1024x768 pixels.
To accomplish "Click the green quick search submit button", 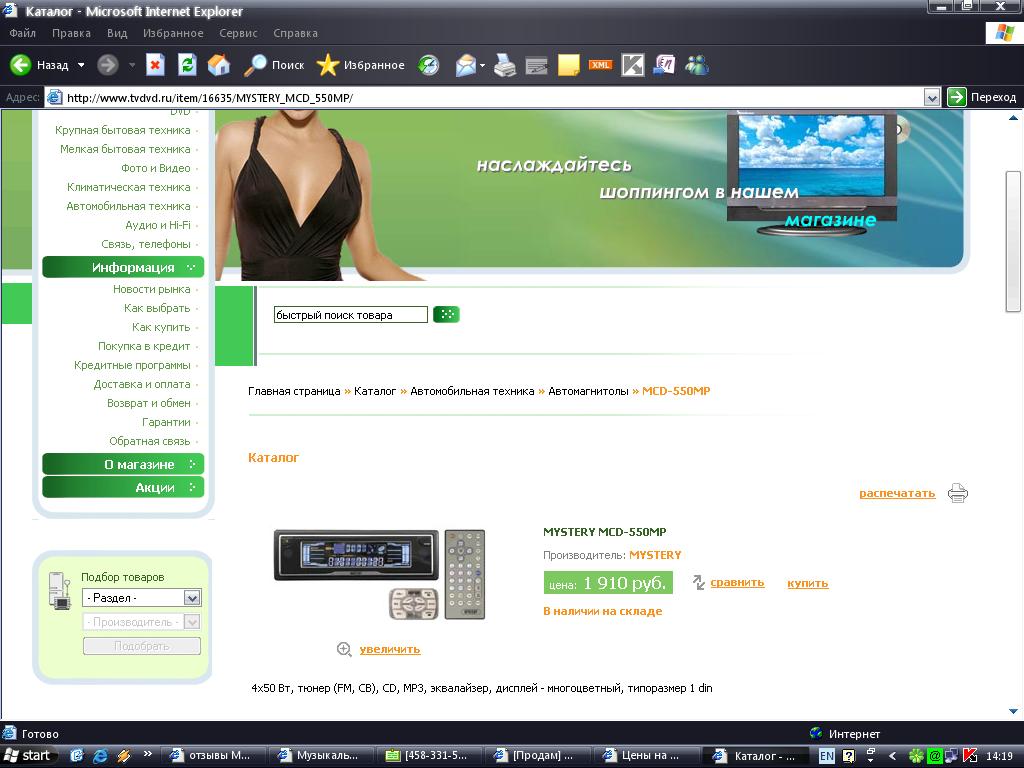I will point(446,314).
